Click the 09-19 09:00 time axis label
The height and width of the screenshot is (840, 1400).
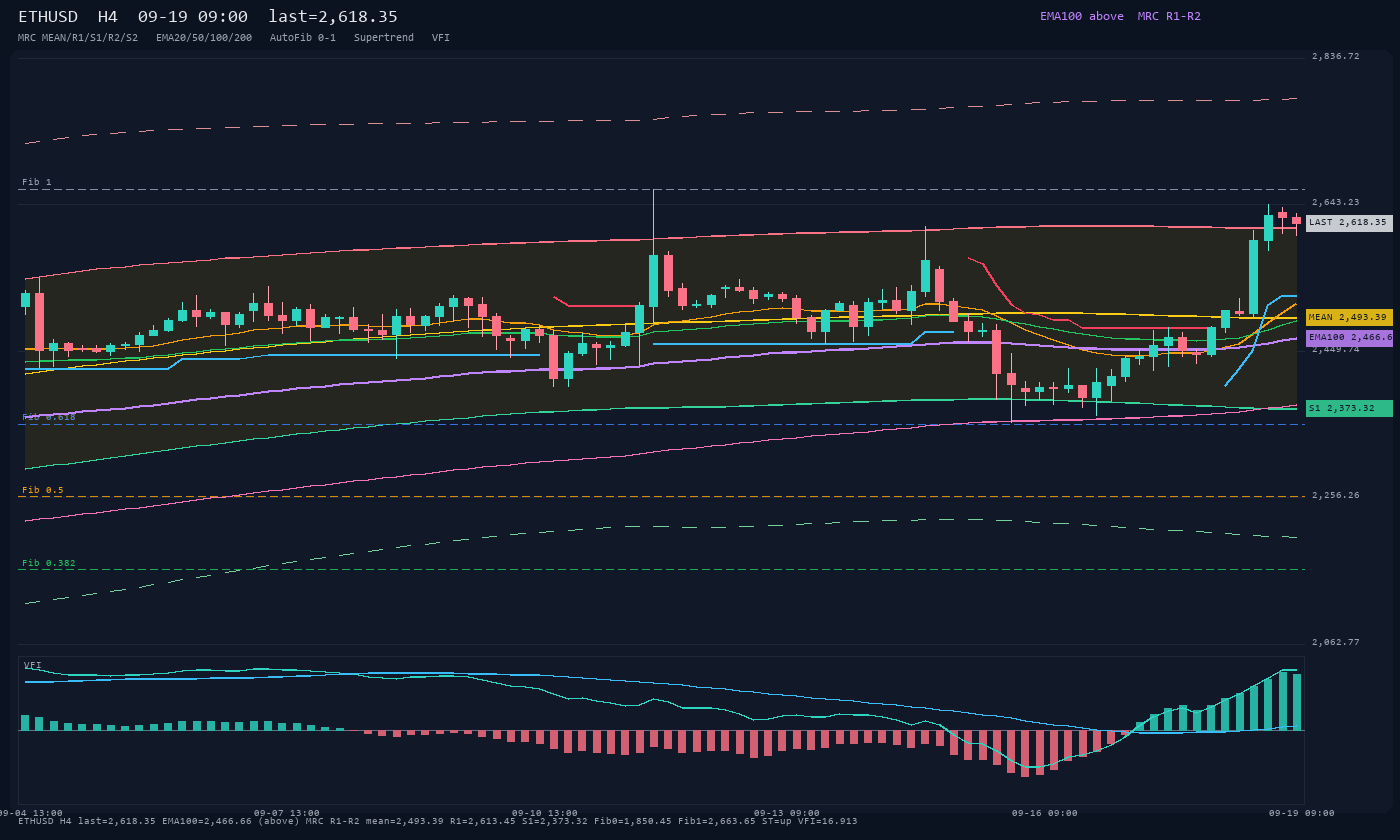tap(1302, 813)
